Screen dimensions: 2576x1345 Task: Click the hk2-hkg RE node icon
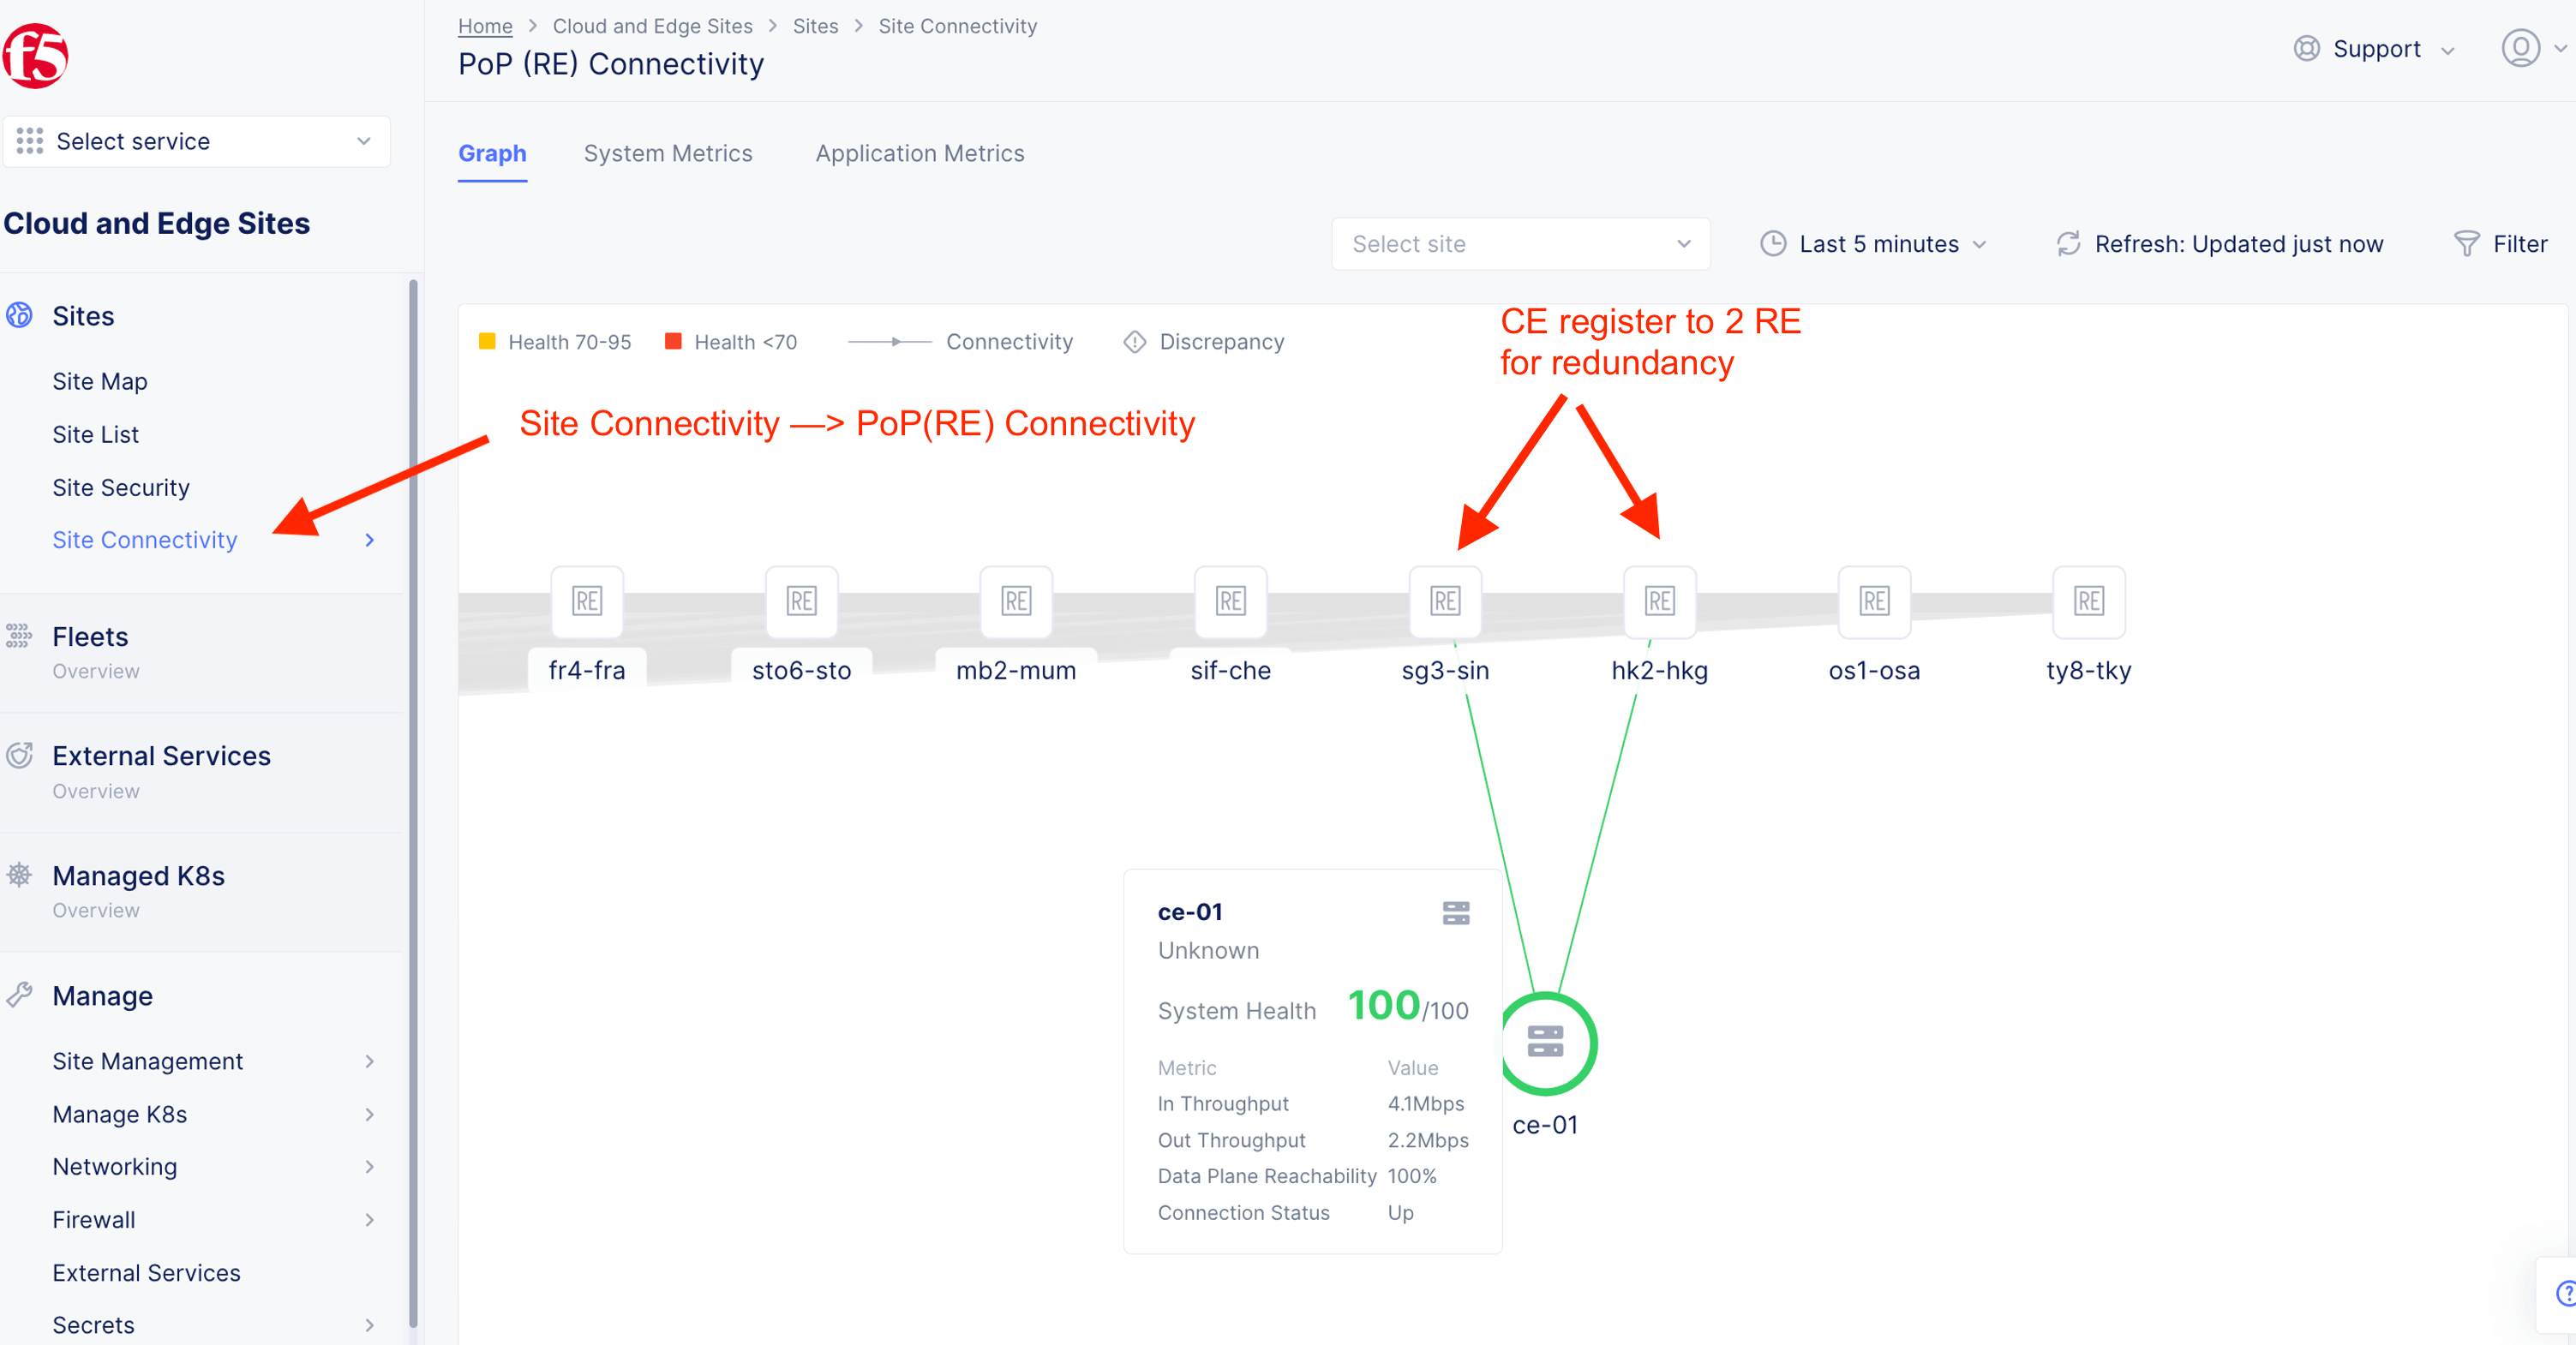click(x=1659, y=601)
